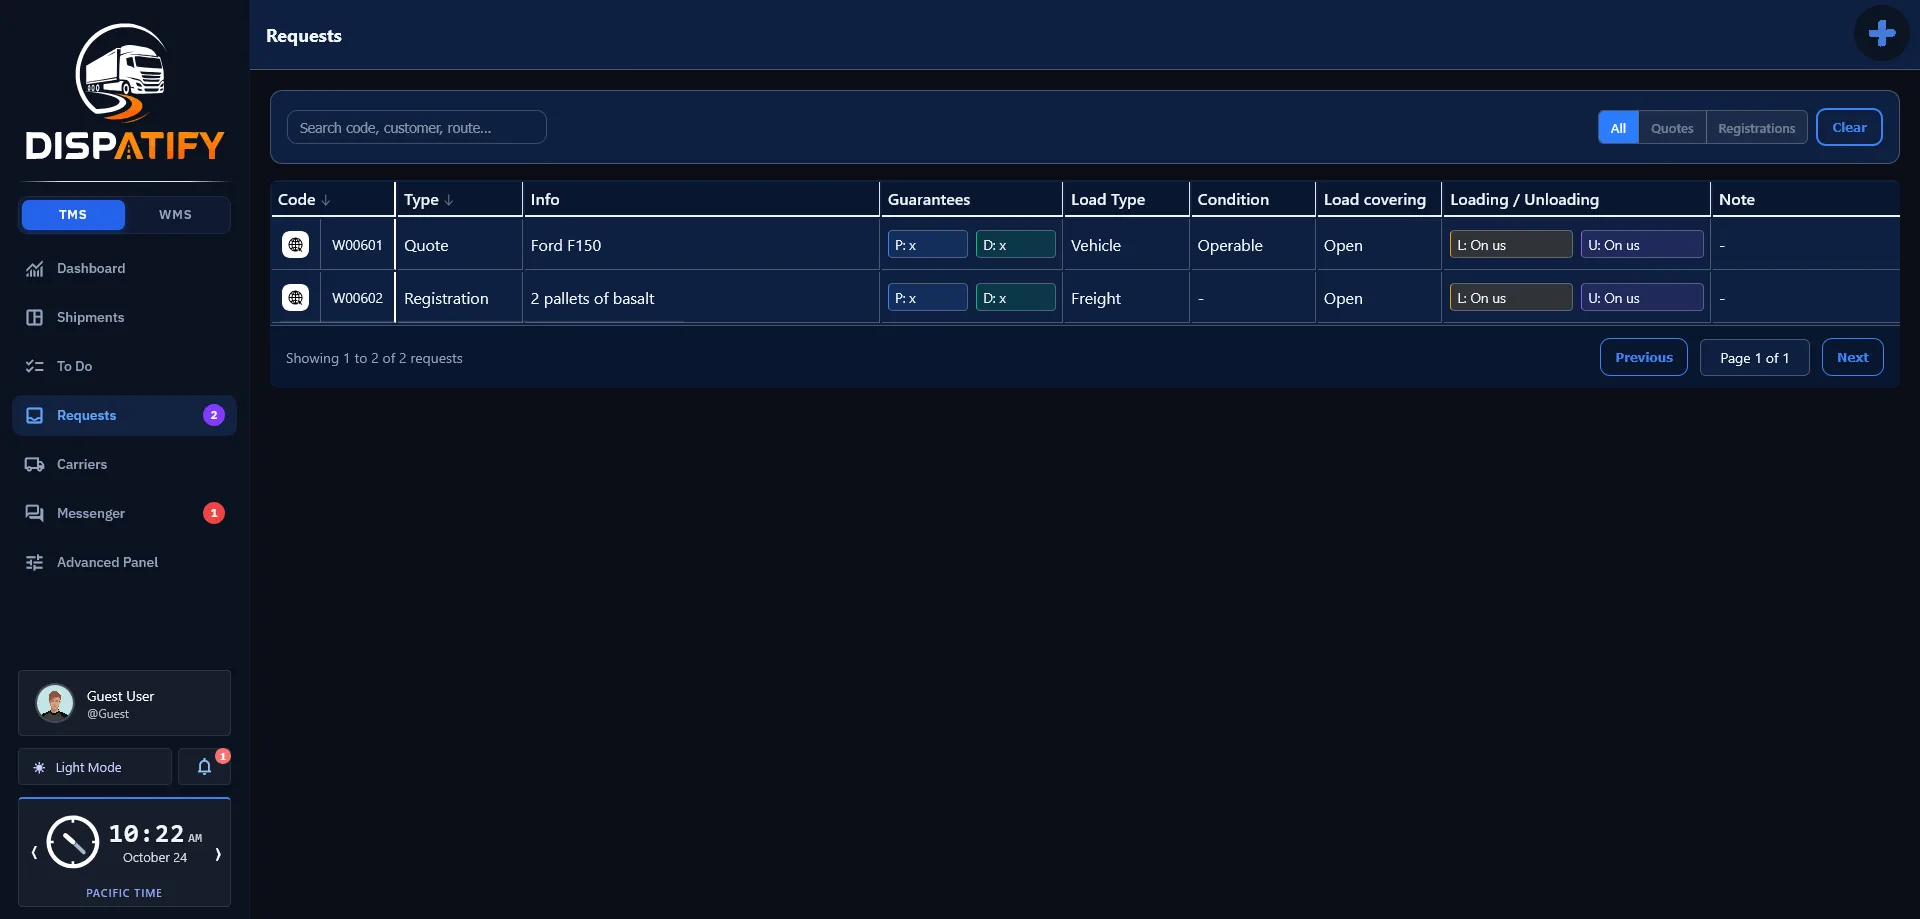Click the 2 pallets of basalt cell
This screenshot has height=919, width=1920.
click(700, 298)
